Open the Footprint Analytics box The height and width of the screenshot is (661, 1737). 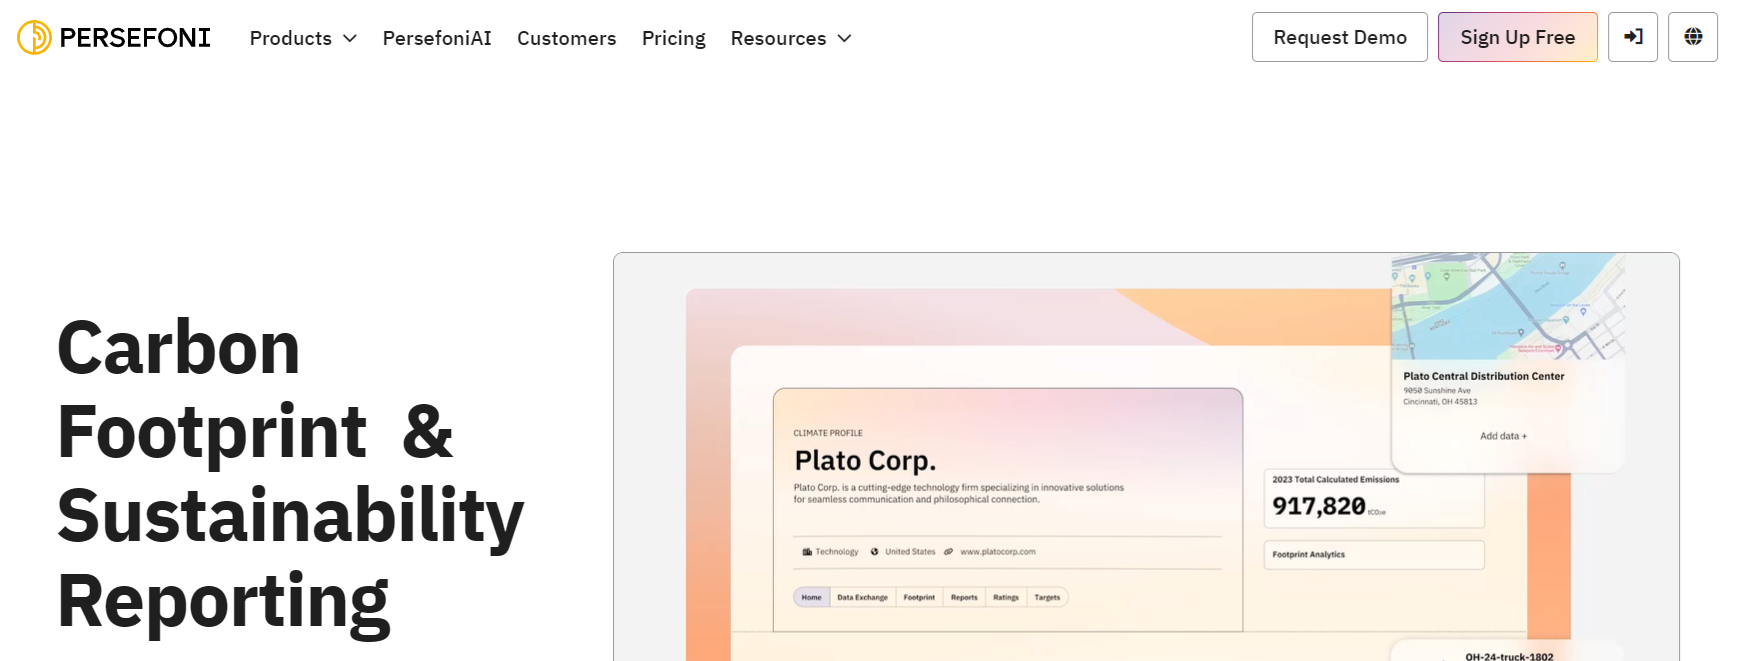pyautogui.click(x=1373, y=554)
